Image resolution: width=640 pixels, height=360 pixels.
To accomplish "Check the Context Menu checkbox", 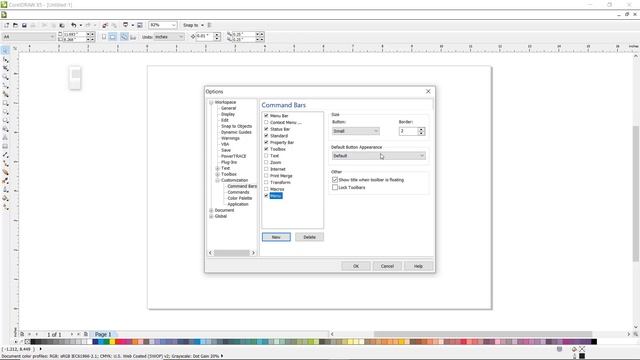I will pyautogui.click(x=266, y=122).
